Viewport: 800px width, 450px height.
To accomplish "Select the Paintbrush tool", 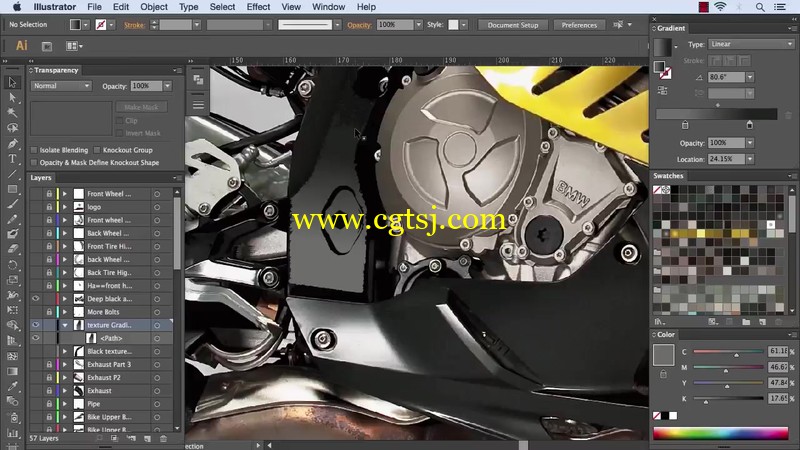I will pos(12,204).
